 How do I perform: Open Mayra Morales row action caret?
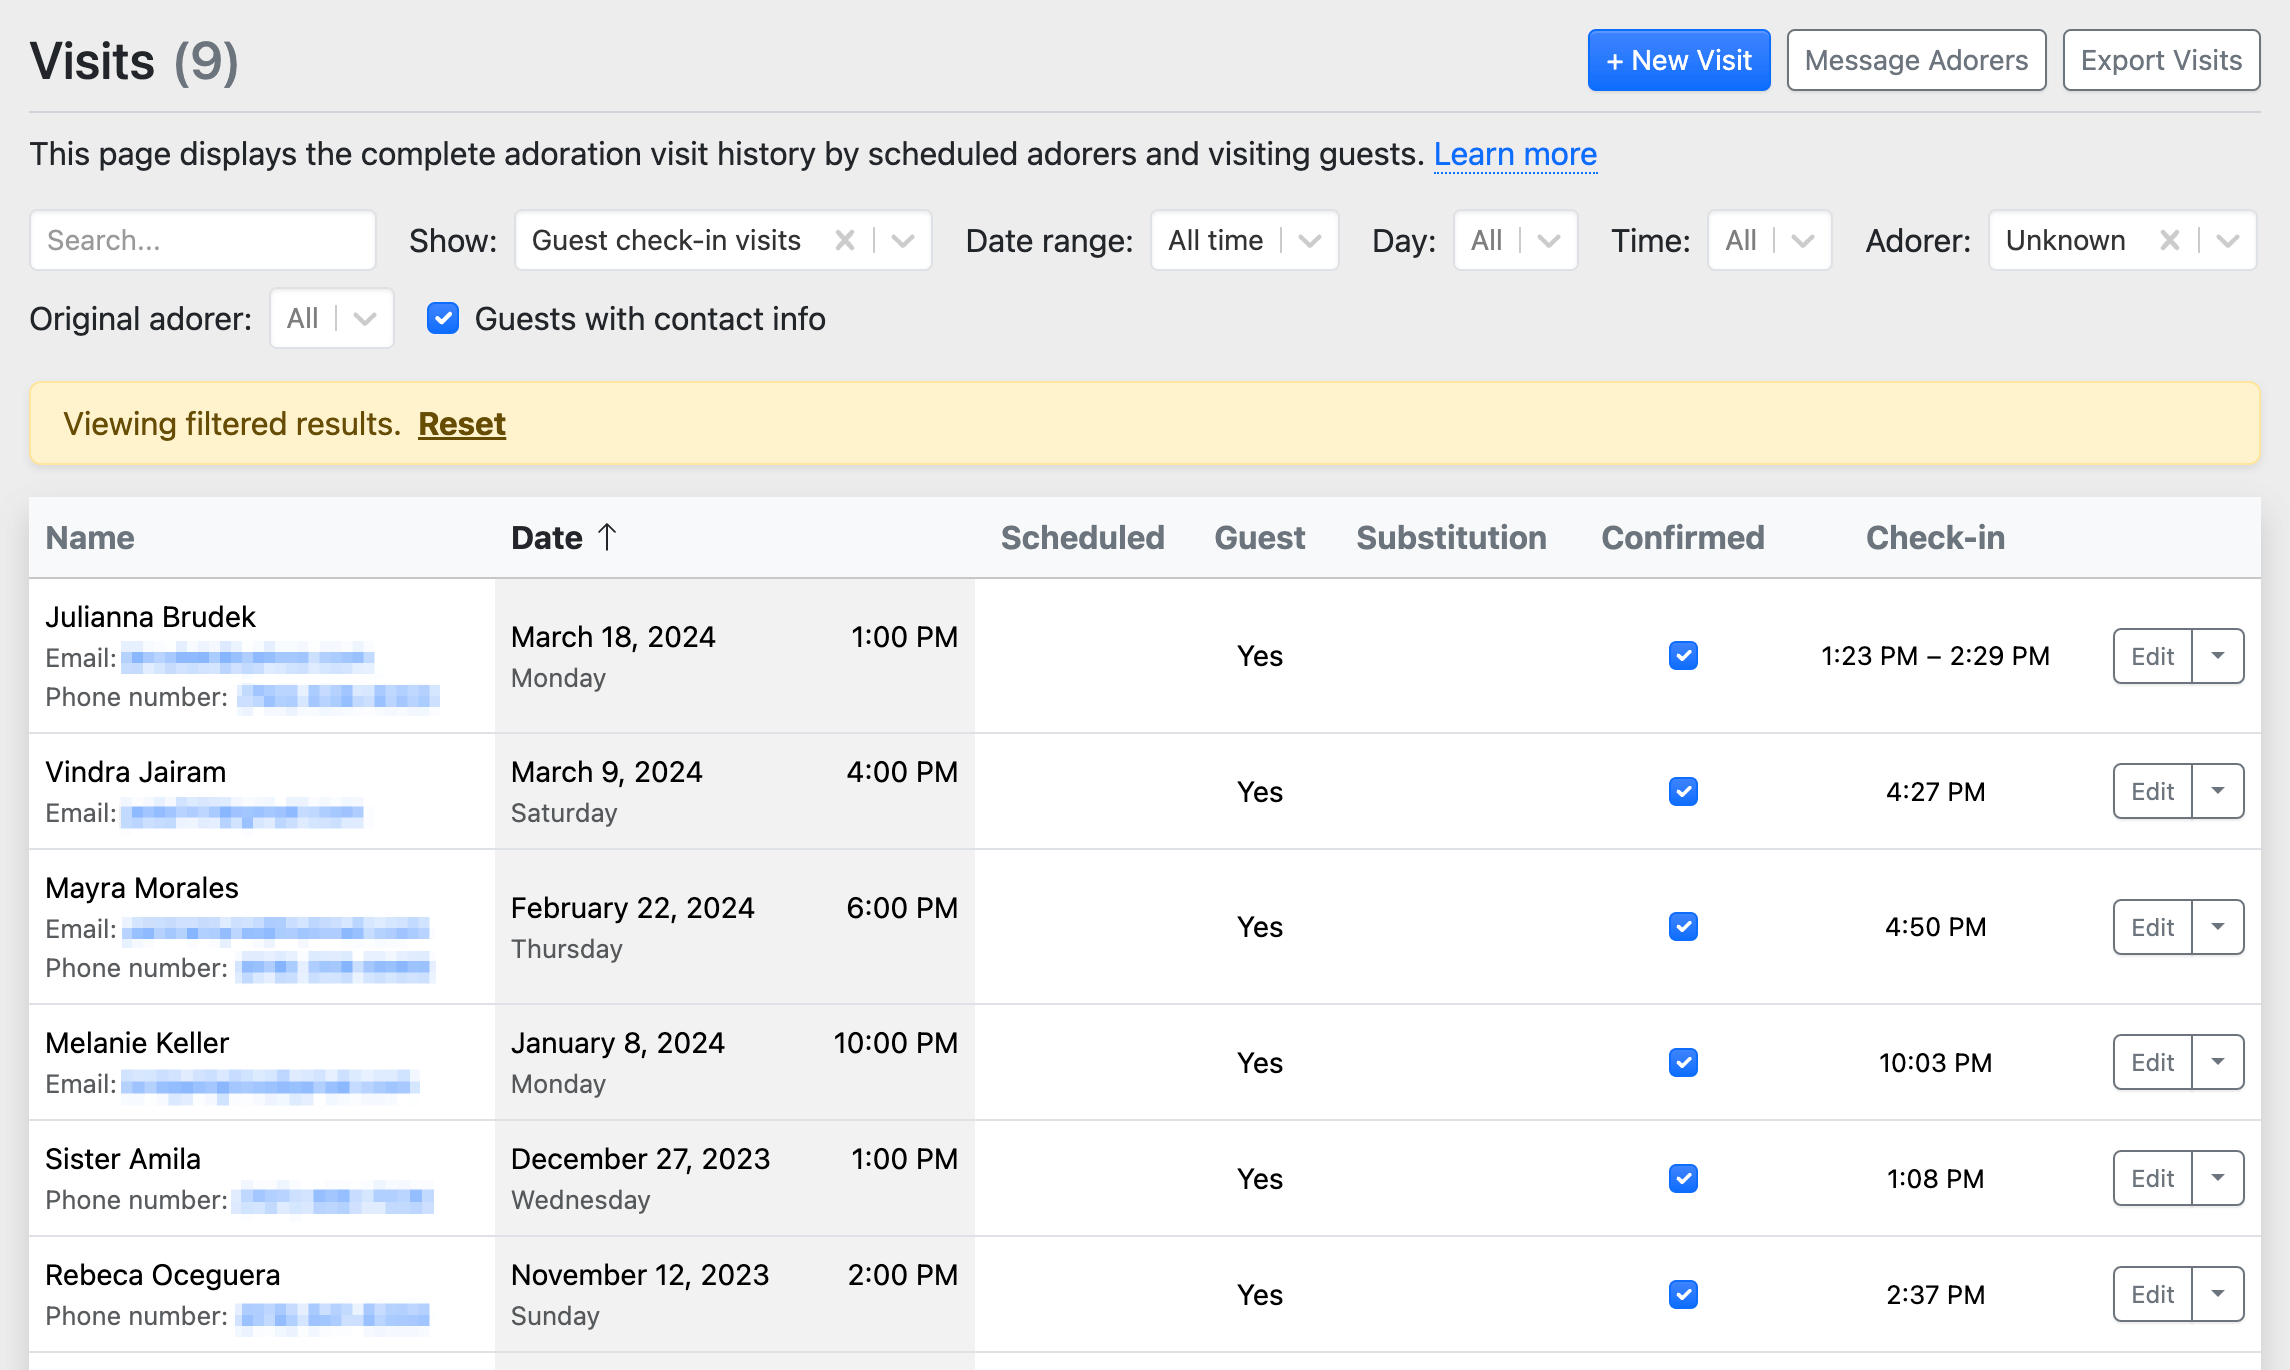pyautogui.click(x=2217, y=927)
